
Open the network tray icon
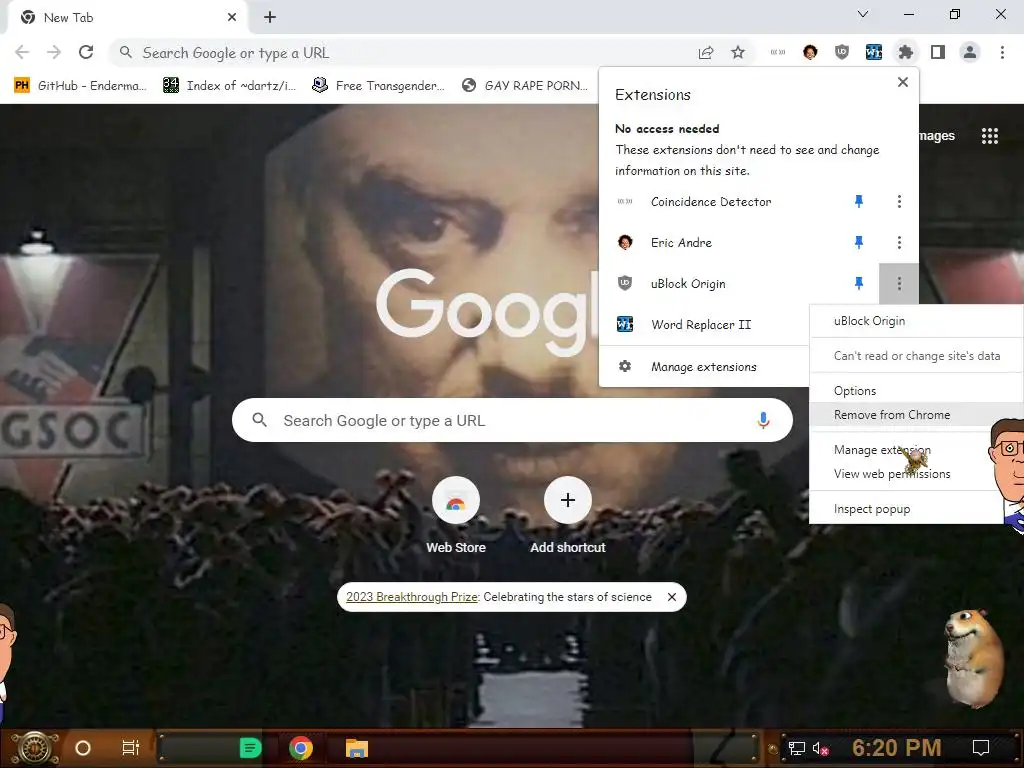click(x=796, y=748)
